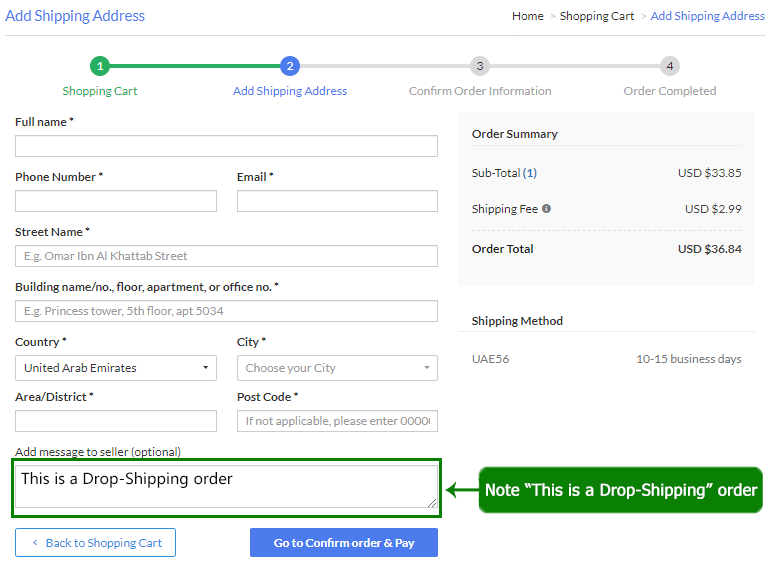Click the Street Name field
Screen dimensions: 770x580
(226, 256)
